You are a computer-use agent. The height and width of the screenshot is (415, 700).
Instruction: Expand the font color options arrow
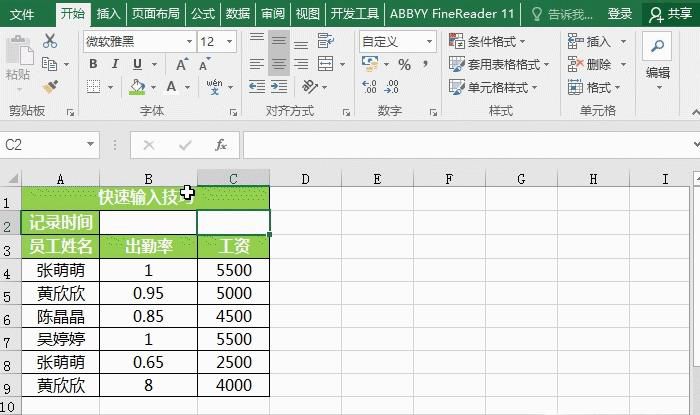[188, 87]
